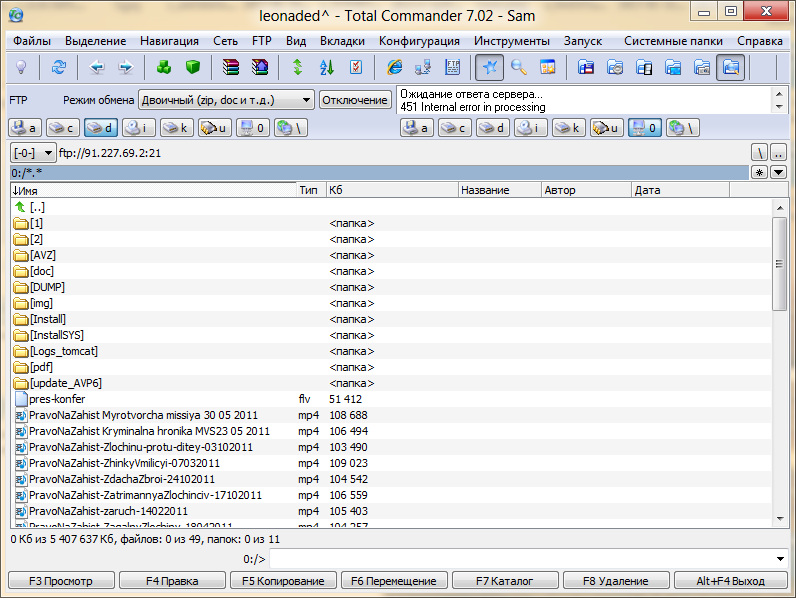Open the Конфигурация menu
This screenshot has height=598, width=796.
[419, 41]
